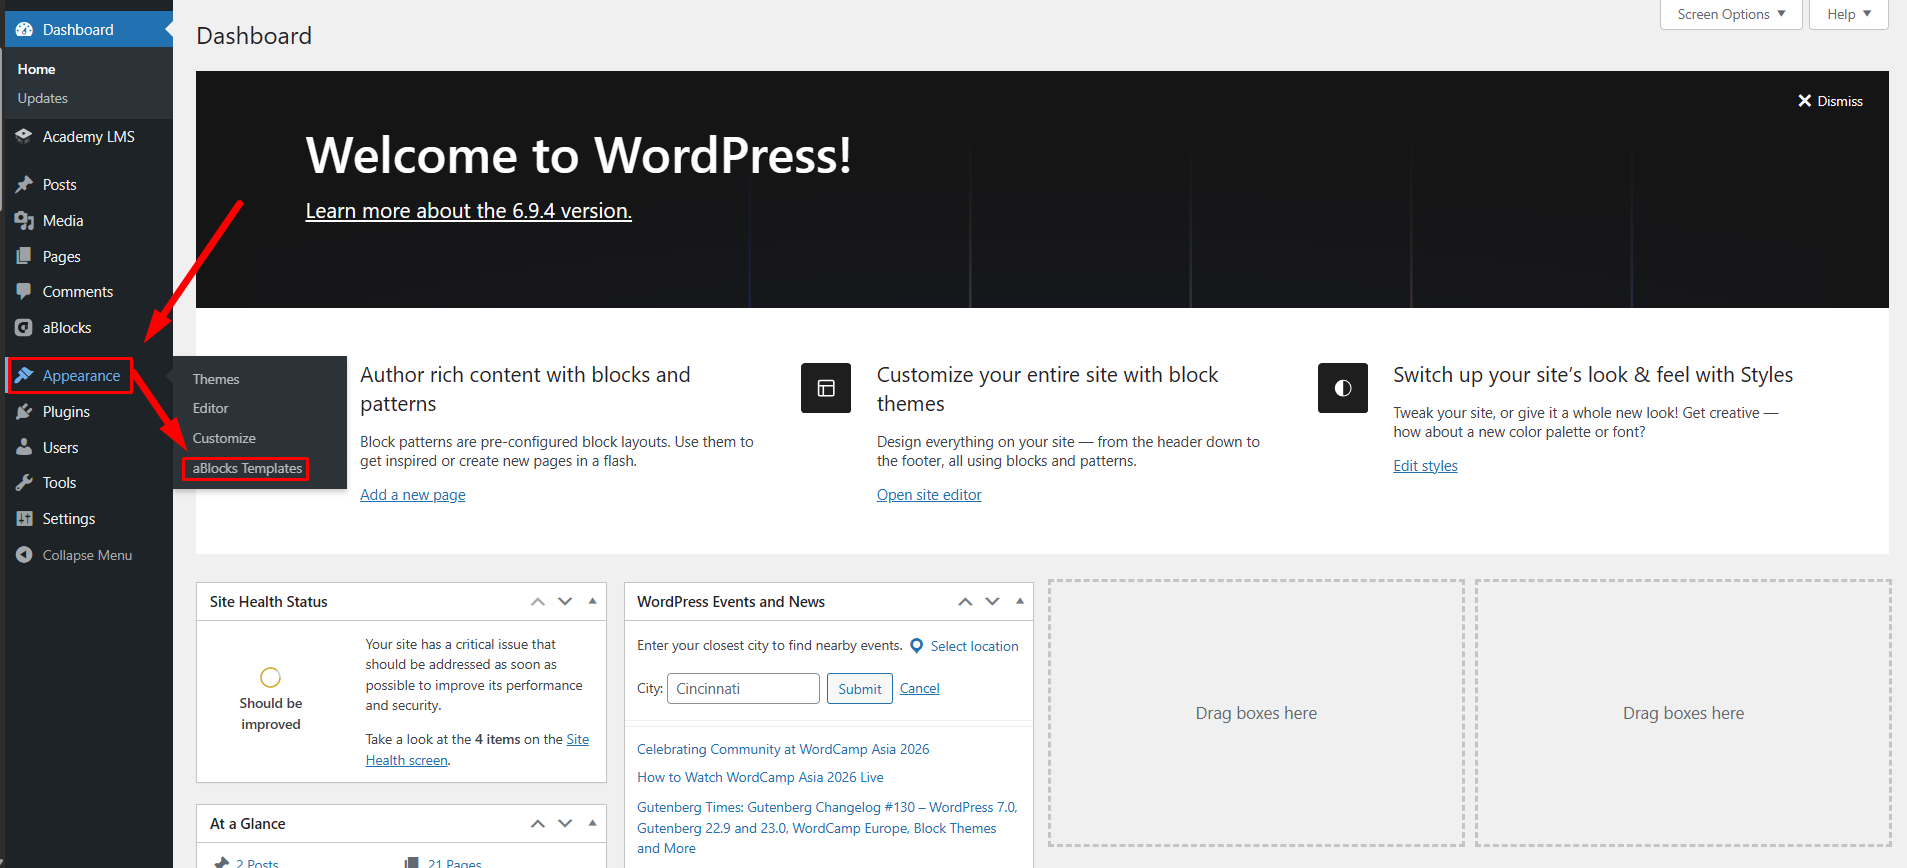Toggle At a Glance panel collapse
1907x868 pixels.
pos(592,824)
